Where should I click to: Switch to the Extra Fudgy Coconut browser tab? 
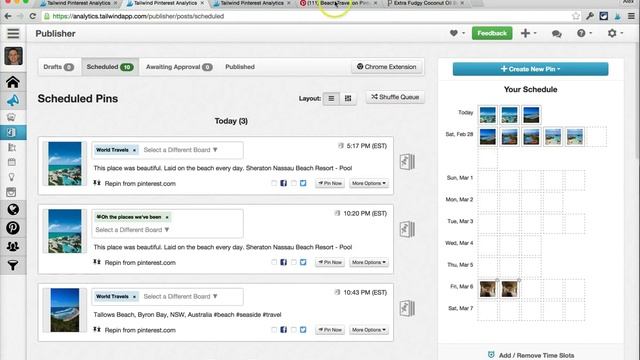(424, 3)
